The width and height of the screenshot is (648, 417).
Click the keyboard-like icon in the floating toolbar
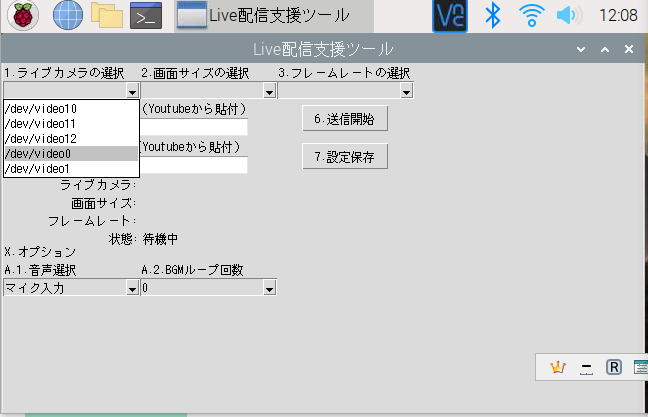[x=641, y=367]
